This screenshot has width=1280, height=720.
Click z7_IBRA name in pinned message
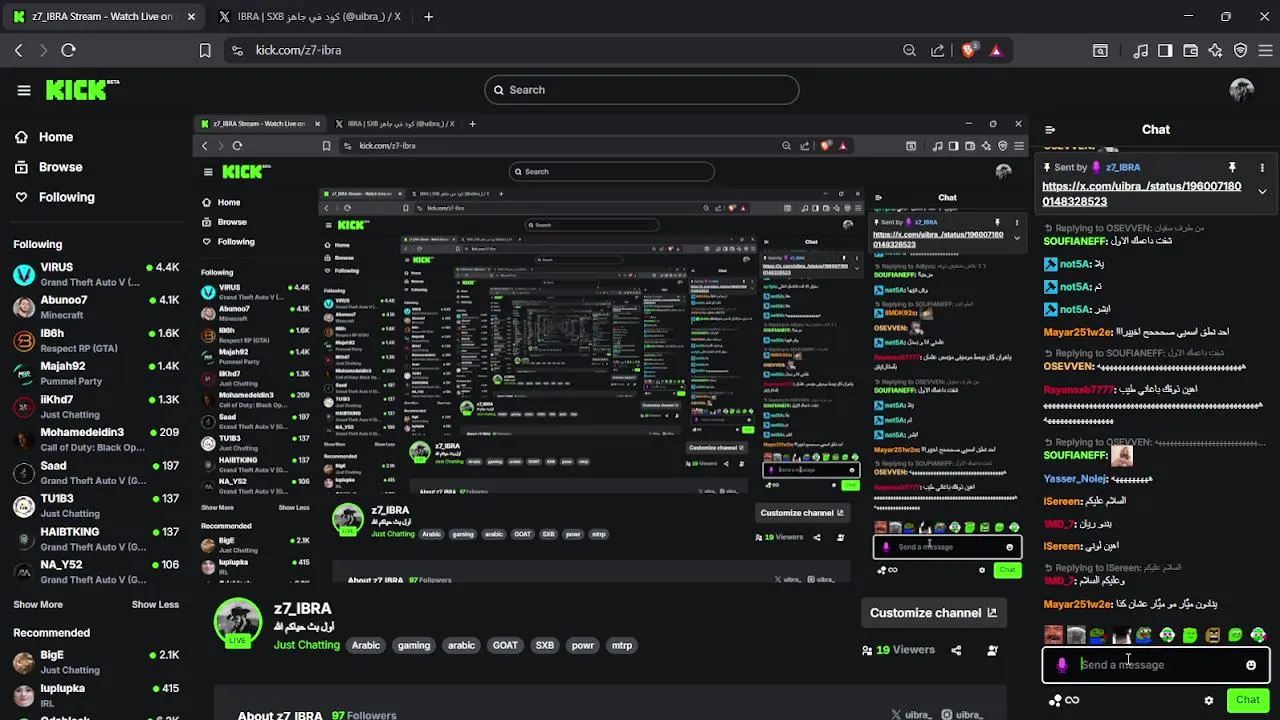(x=1123, y=167)
